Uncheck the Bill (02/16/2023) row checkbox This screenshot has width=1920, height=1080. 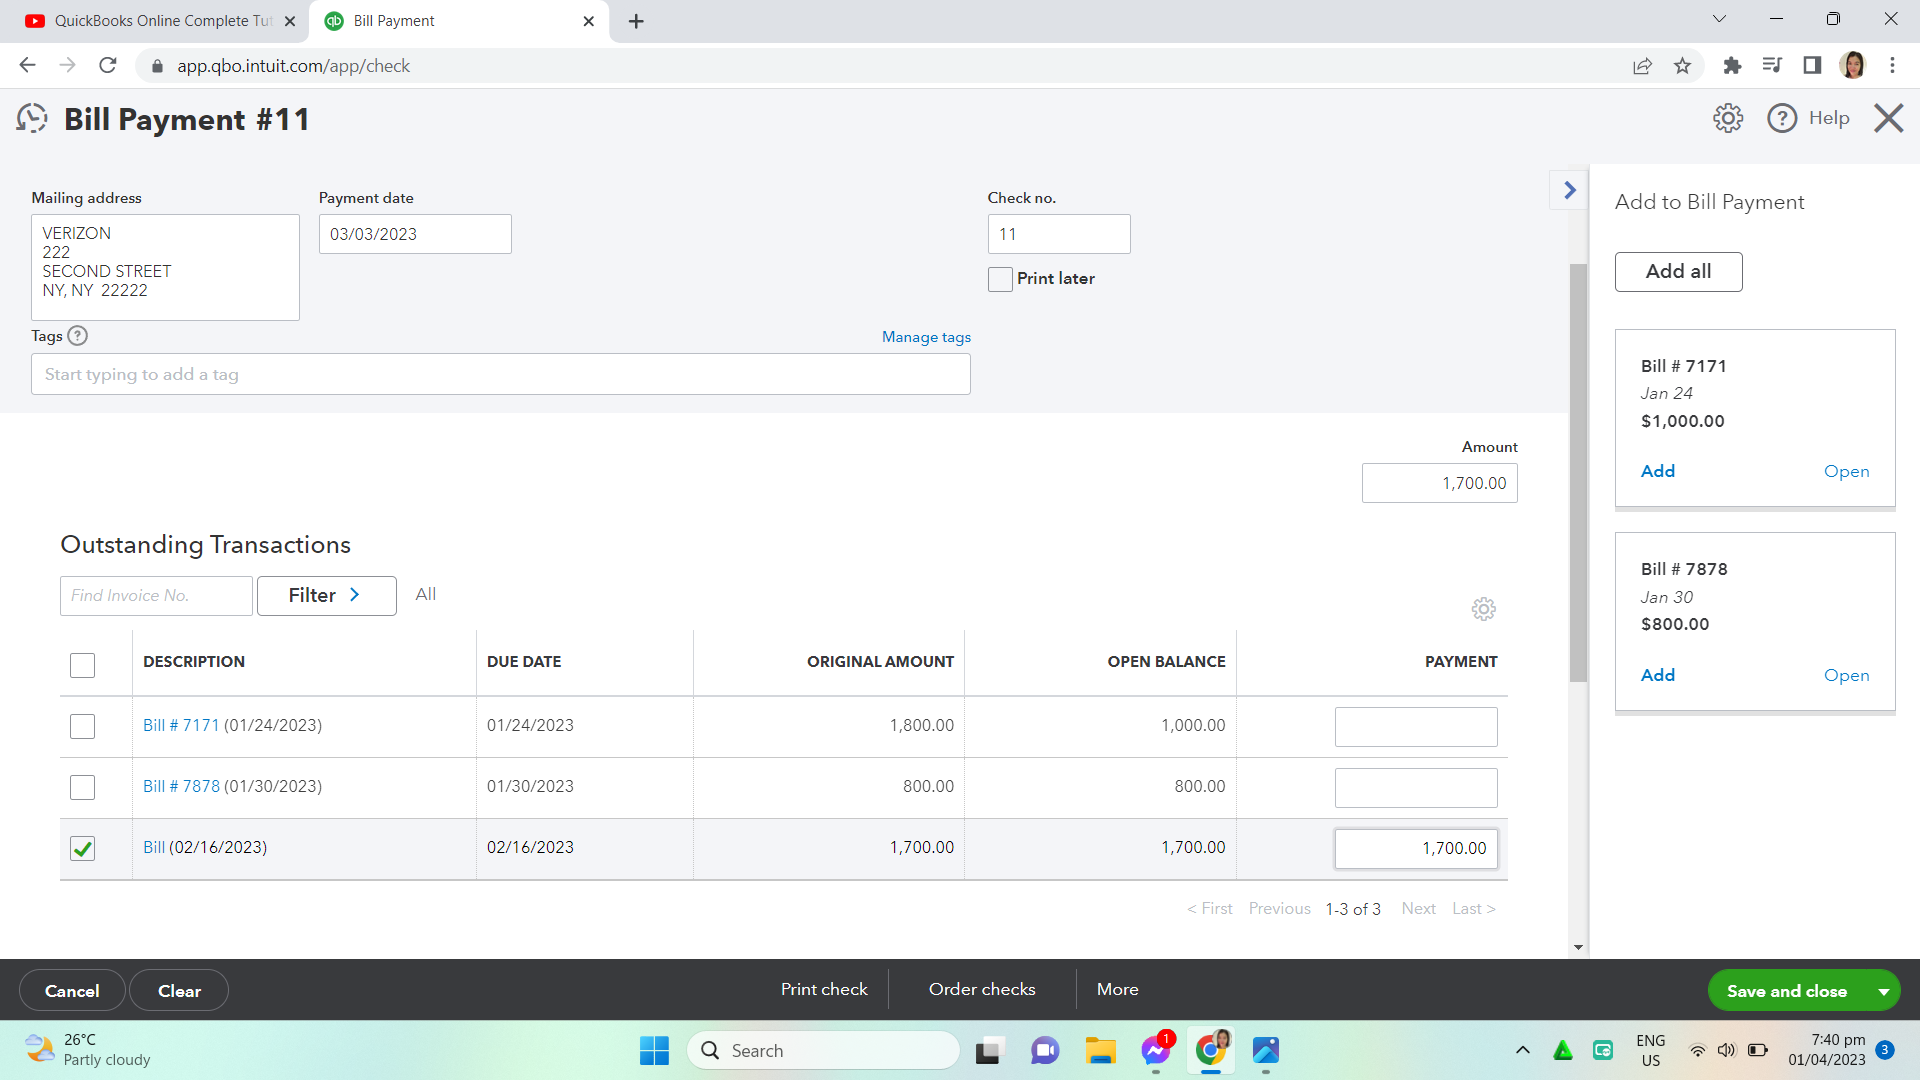(x=82, y=848)
